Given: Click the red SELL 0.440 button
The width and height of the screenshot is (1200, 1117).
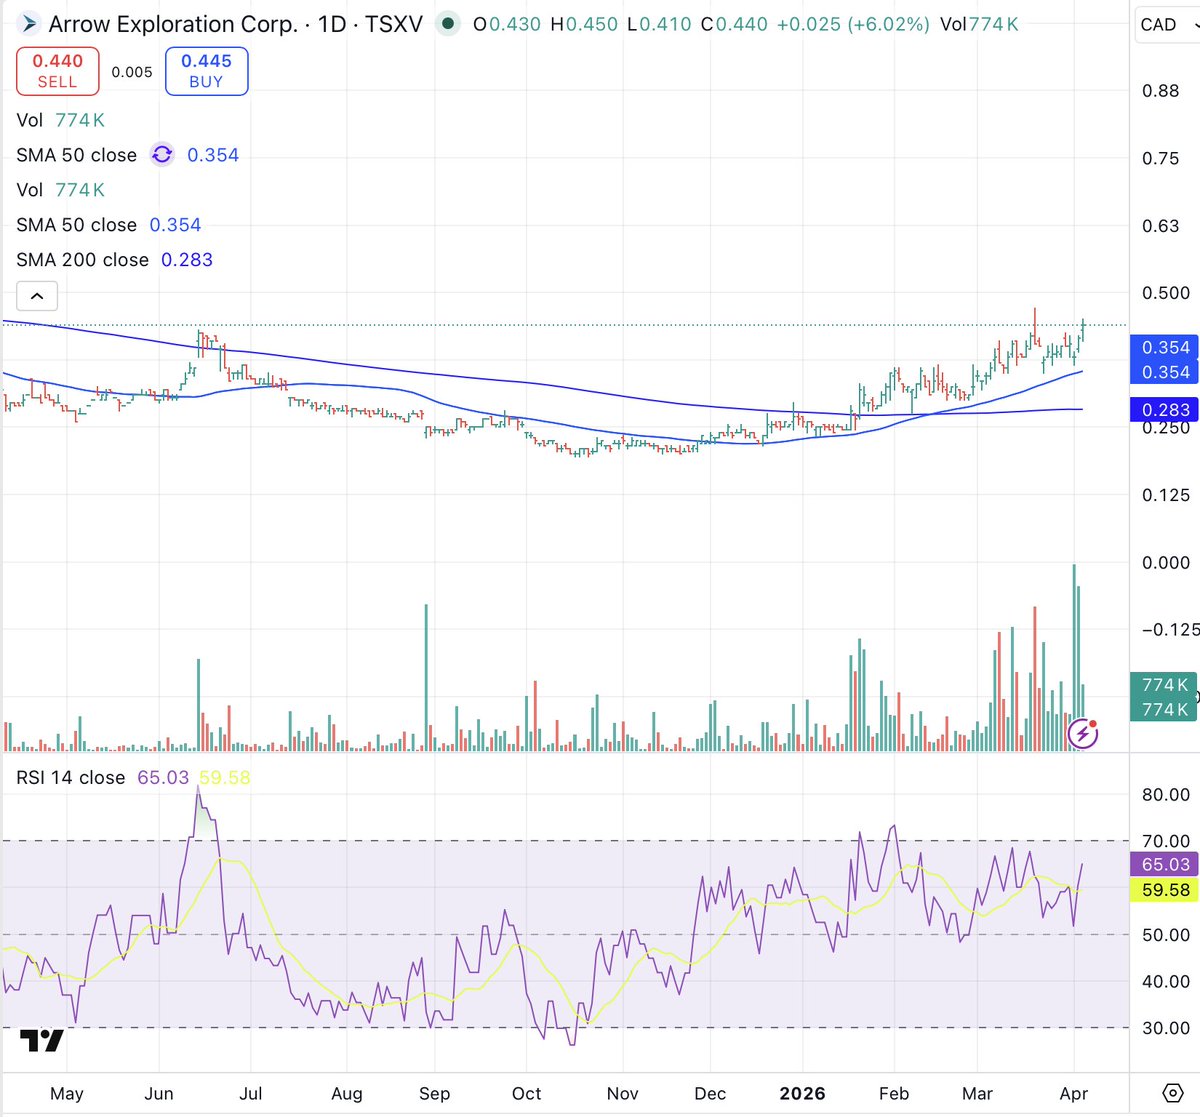Looking at the screenshot, I should point(57,70).
